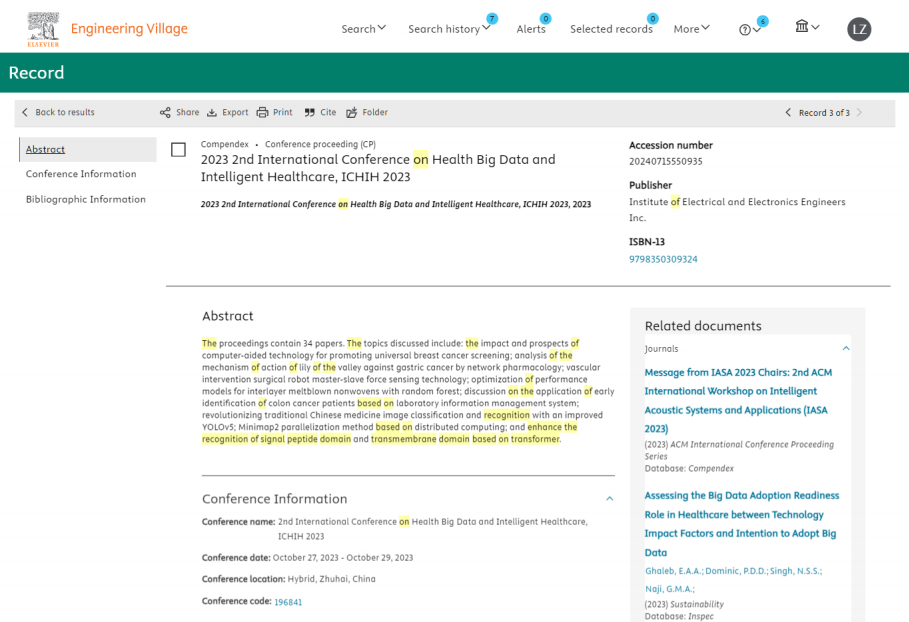The height and width of the screenshot is (622, 909).
Task: Open author link Ghaleb, E.A.A.
Action: 674,571
